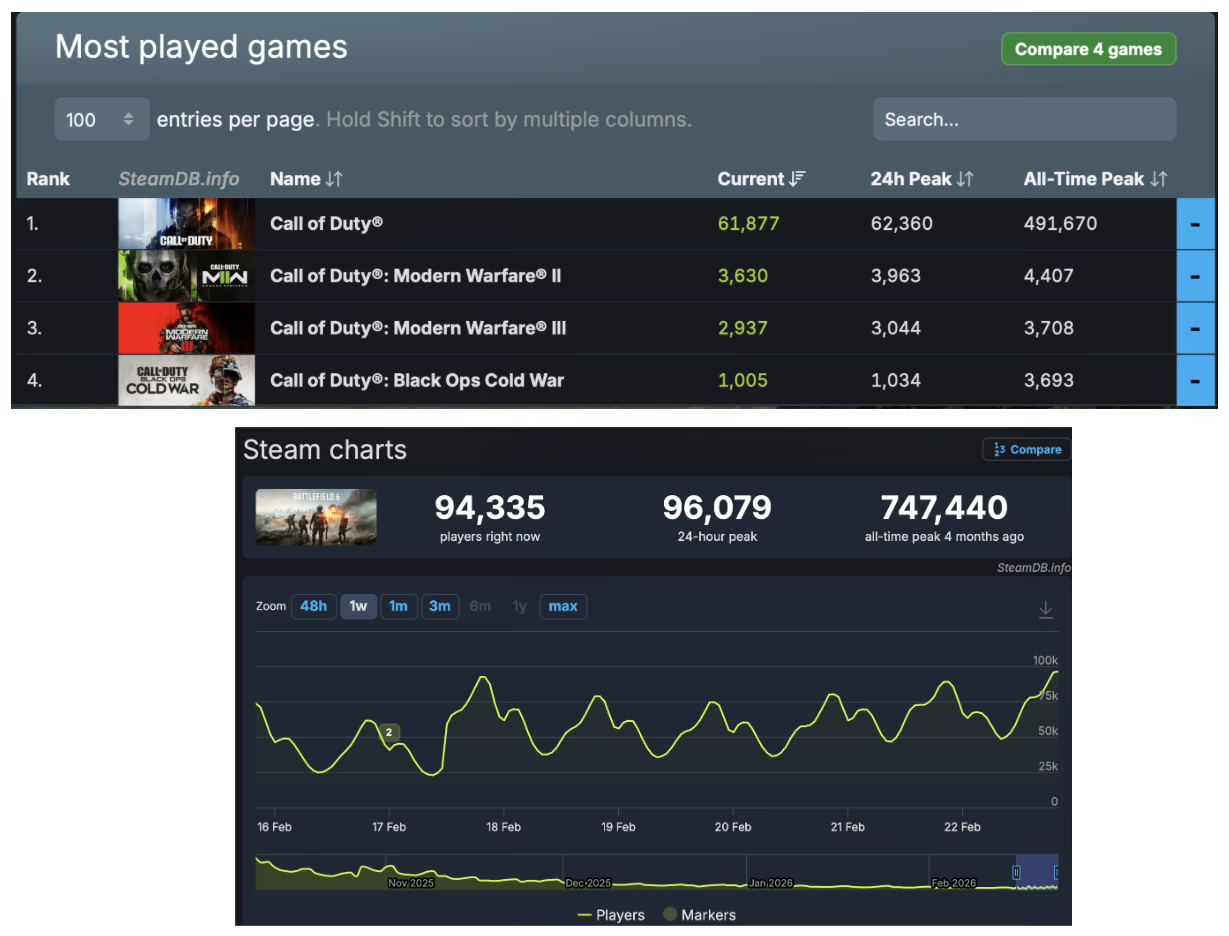
Task: Sort table by 24h Peak column
Action: coord(922,179)
